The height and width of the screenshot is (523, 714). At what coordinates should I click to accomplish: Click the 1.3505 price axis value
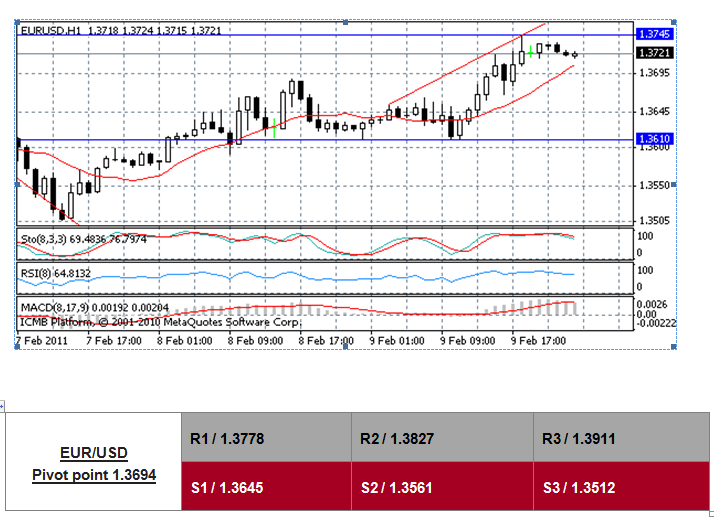coord(654,221)
